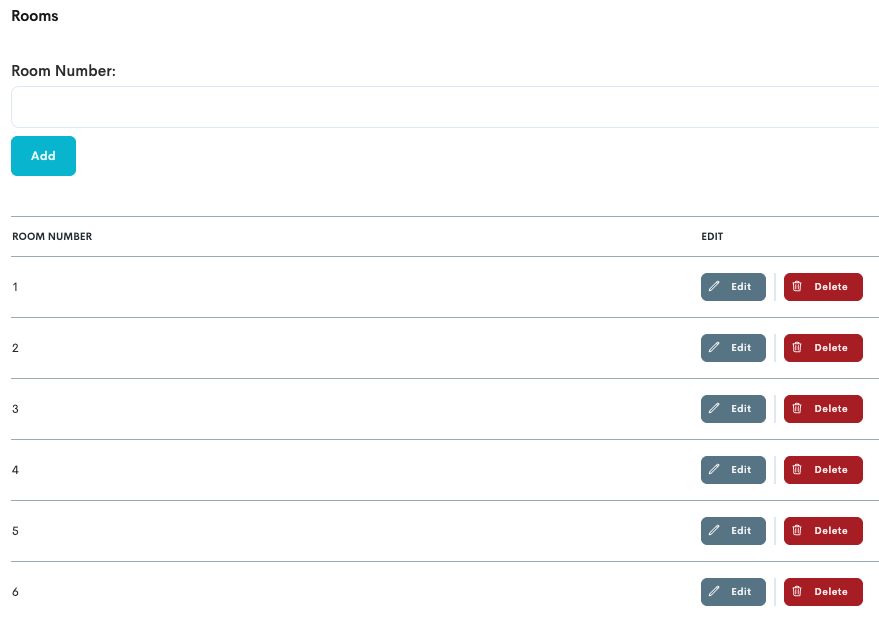Edit room number 5

click(x=733, y=531)
